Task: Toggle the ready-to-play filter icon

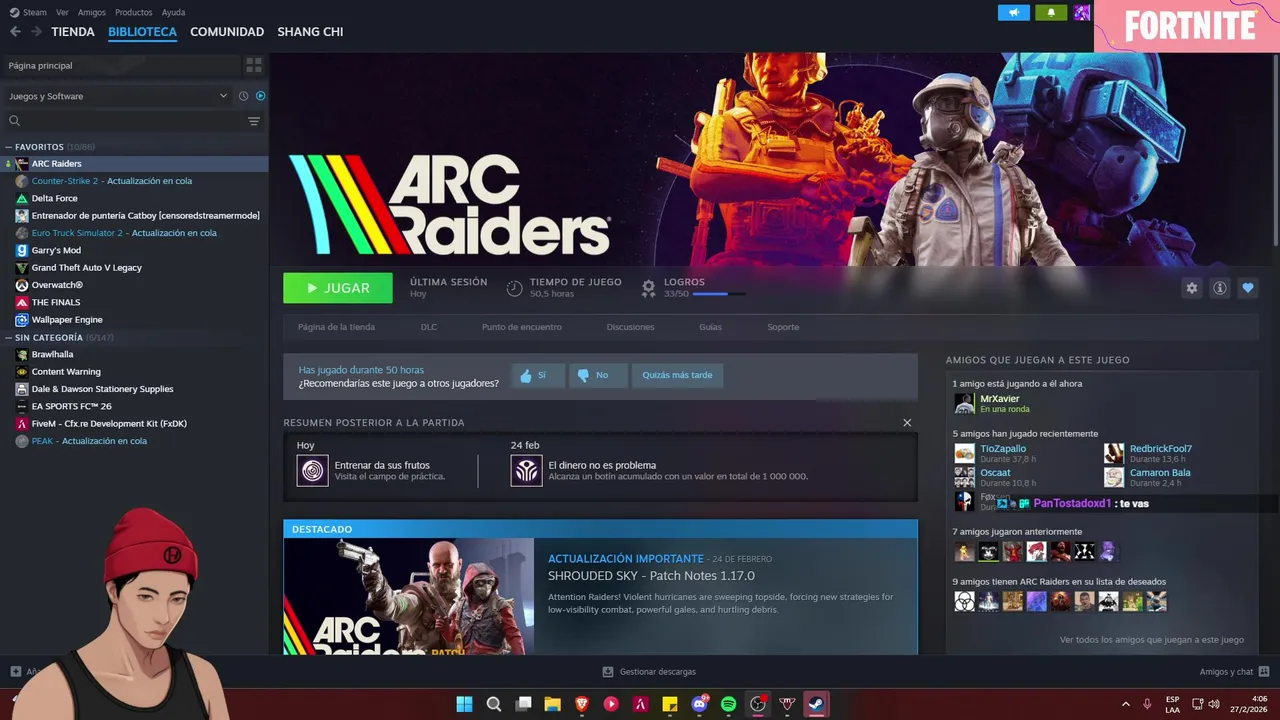Action: 260,96
